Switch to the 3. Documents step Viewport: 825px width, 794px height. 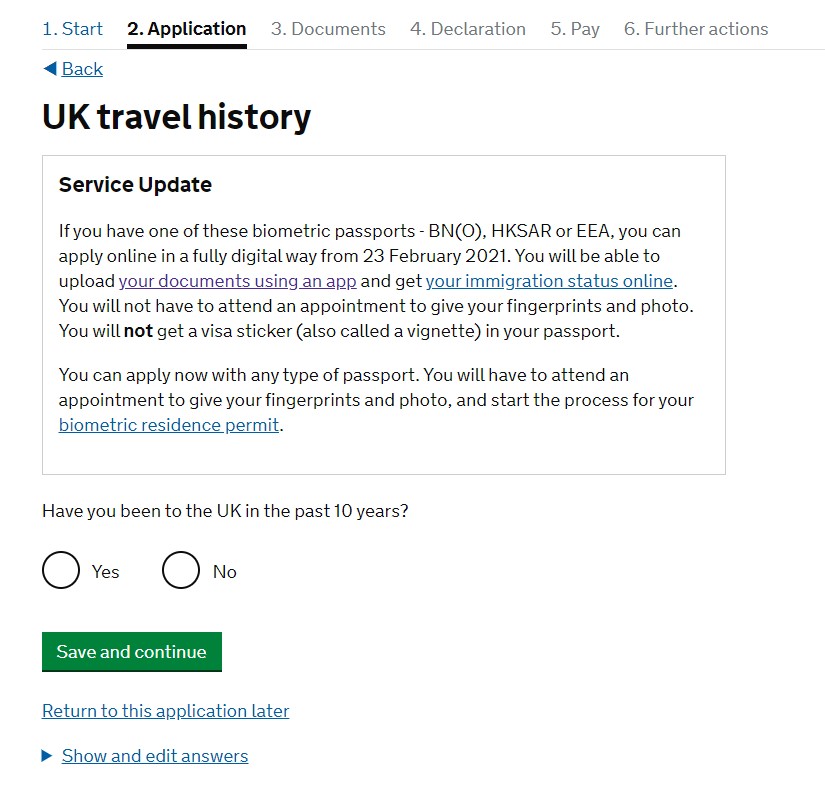[328, 29]
